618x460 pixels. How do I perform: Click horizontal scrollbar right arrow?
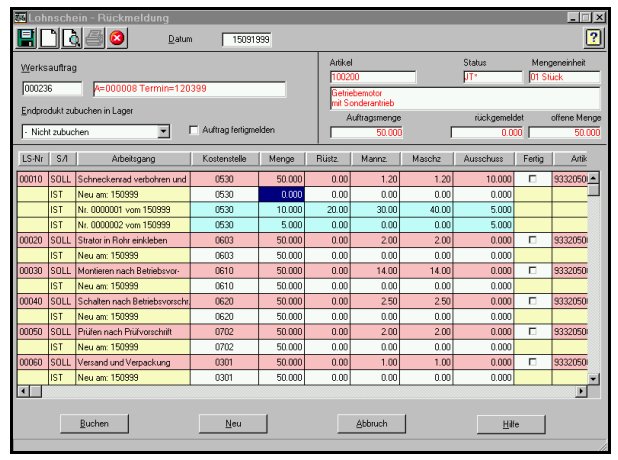(581, 391)
